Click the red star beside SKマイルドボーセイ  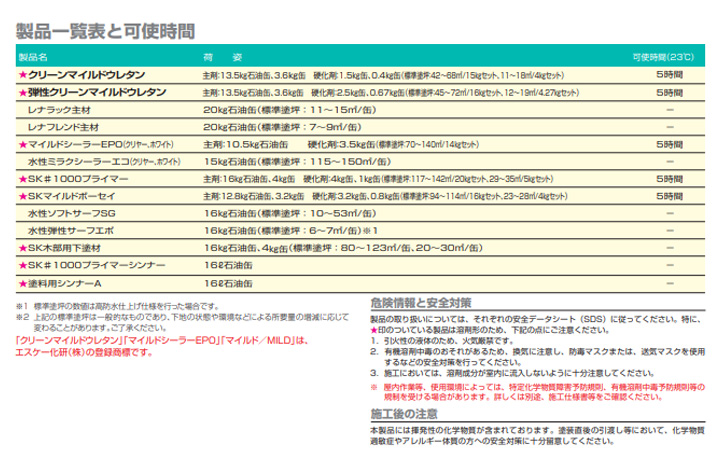pyautogui.click(x=22, y=196)
